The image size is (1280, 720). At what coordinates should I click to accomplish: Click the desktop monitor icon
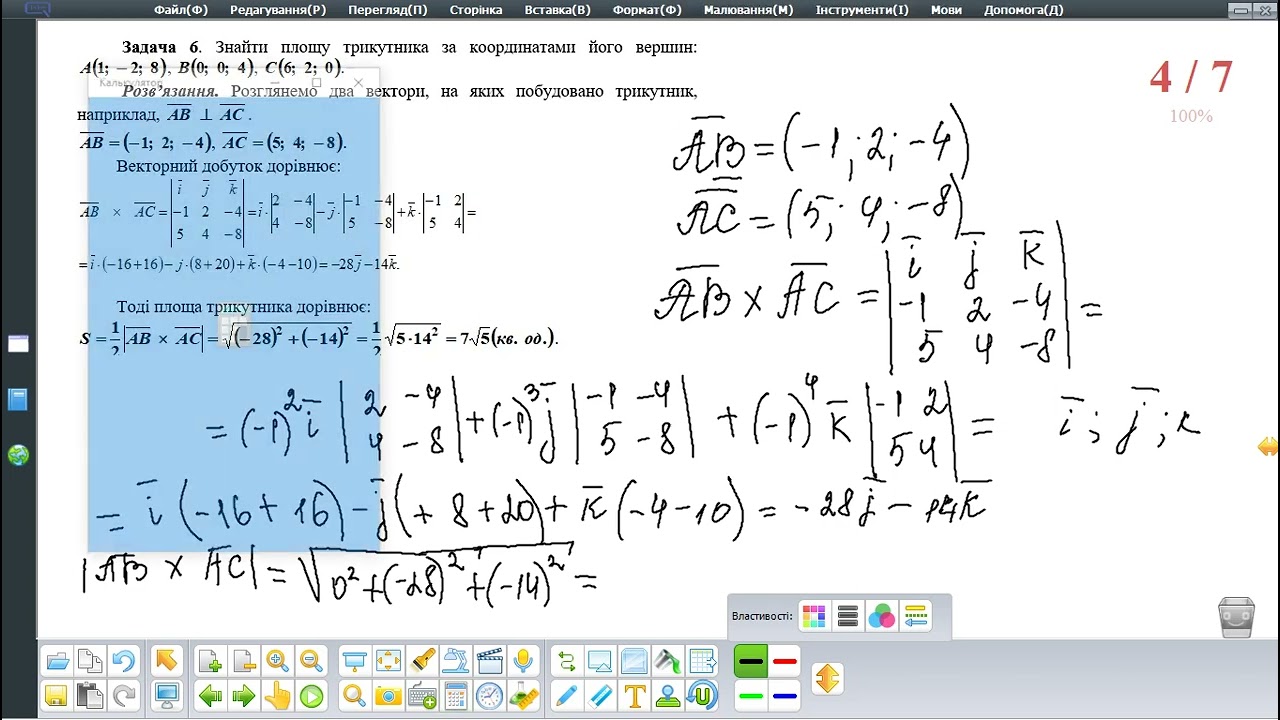pos(166,695)
